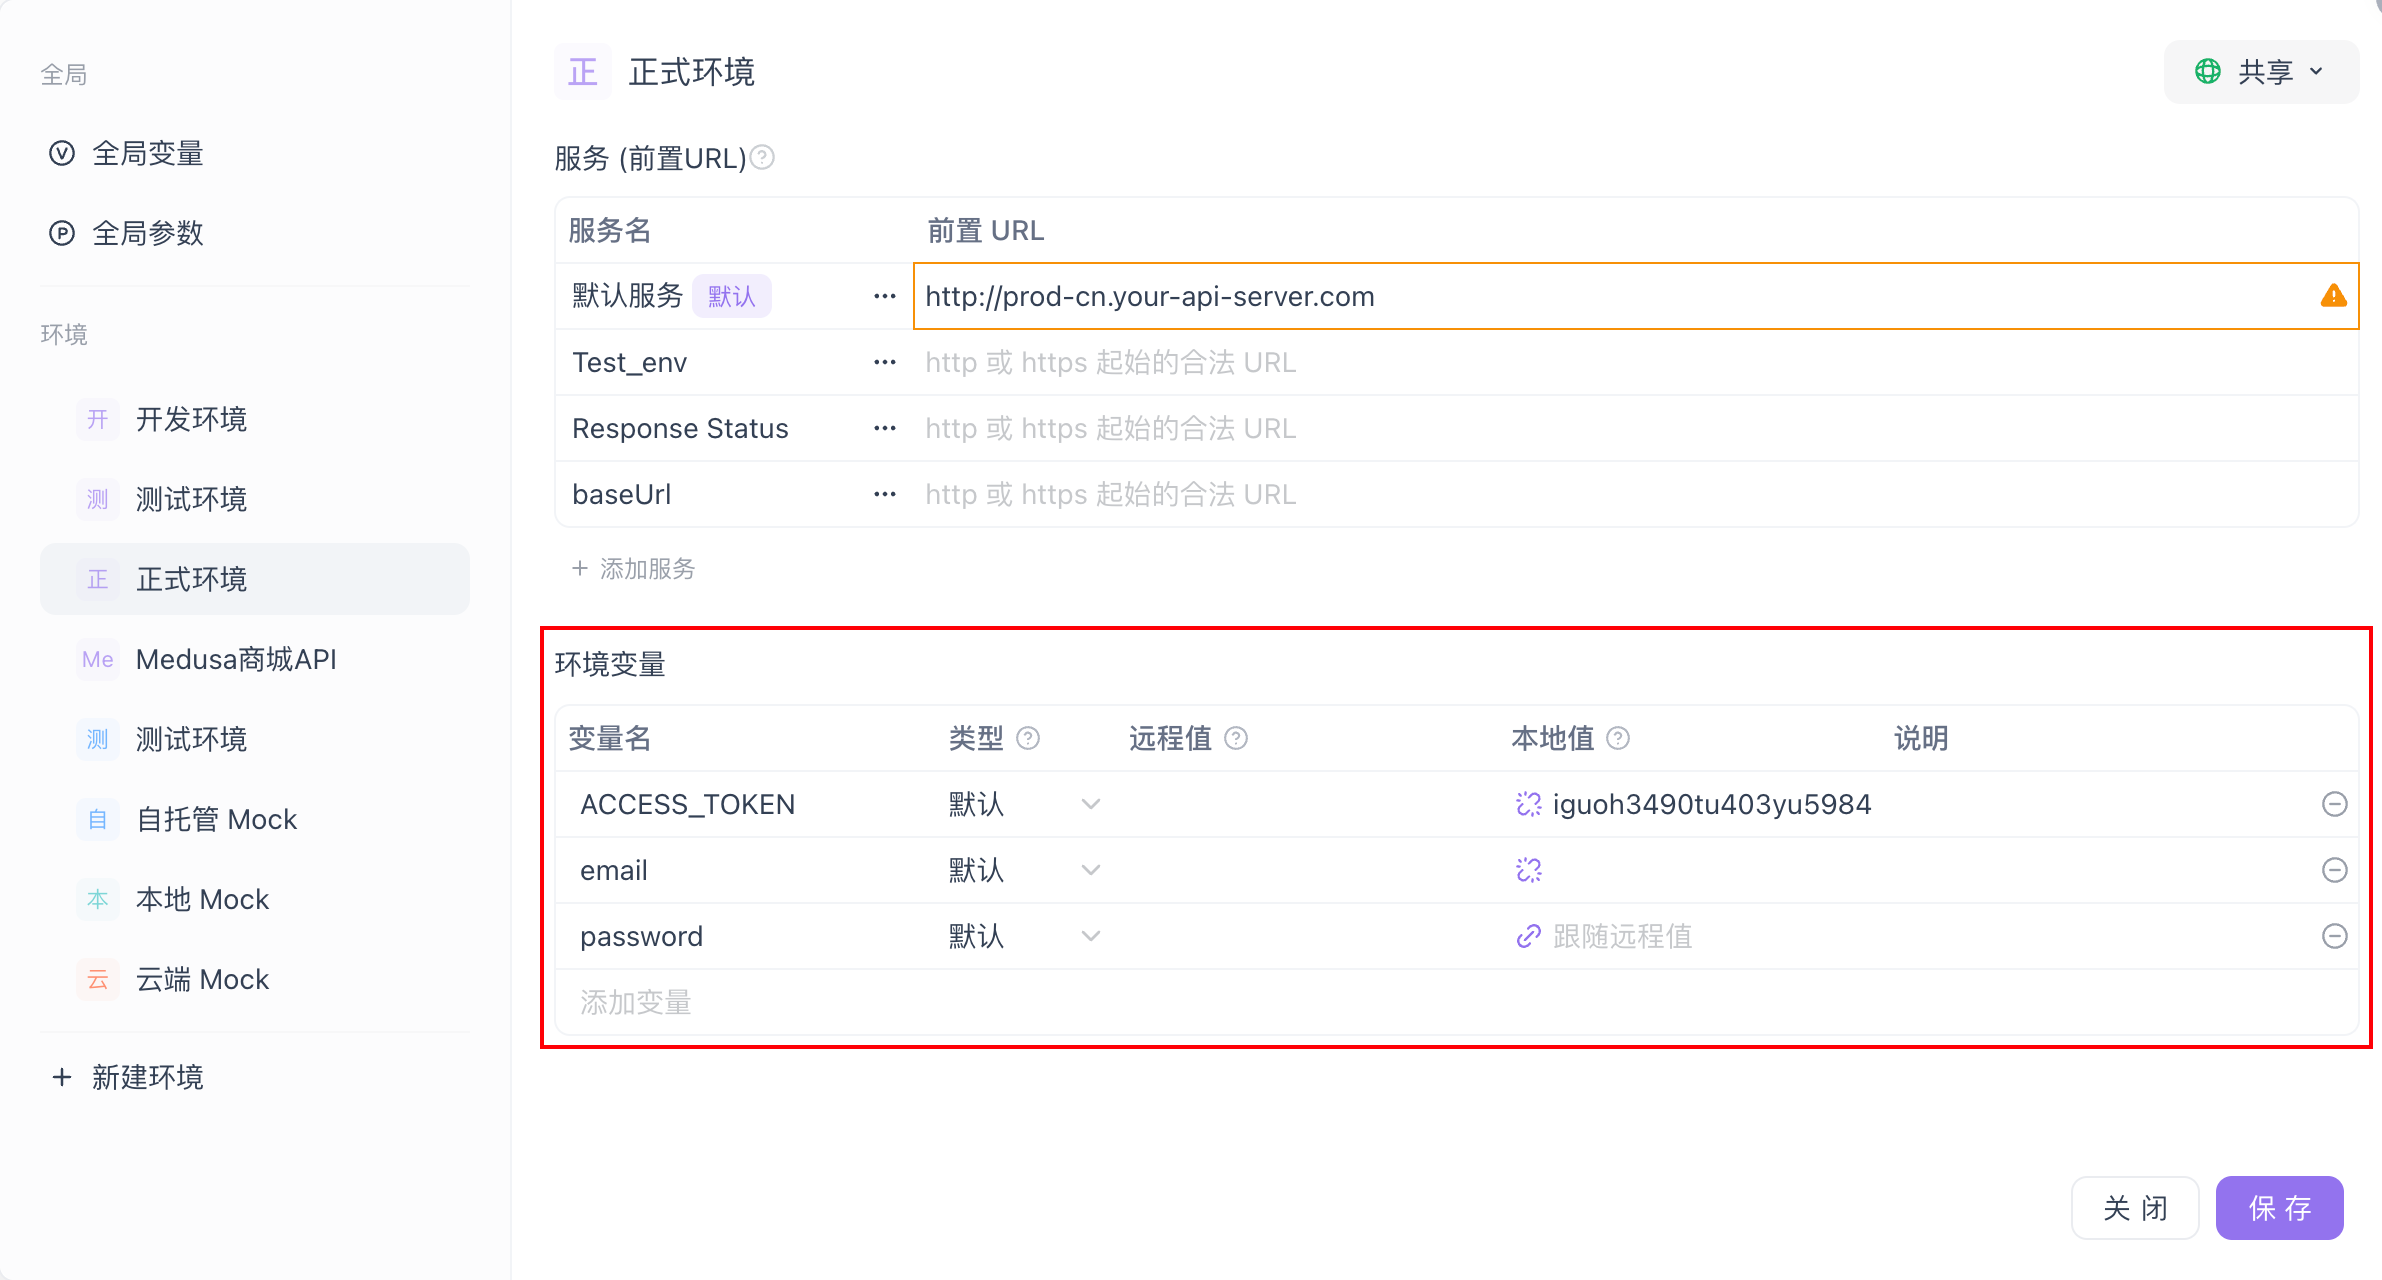Viewport: 2382px width, 1280px height.
Task: Delete the password variable with minus icon
Action: click(x=2334, y=936)
